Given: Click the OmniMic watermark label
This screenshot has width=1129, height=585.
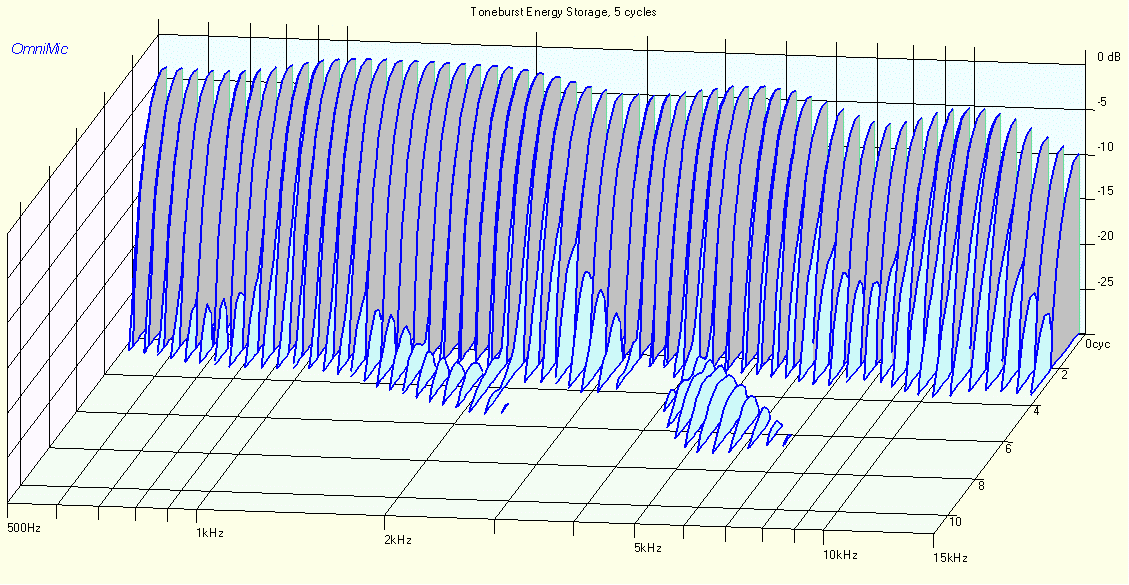Looking at the screenshot, I should [x=40, y=49].
